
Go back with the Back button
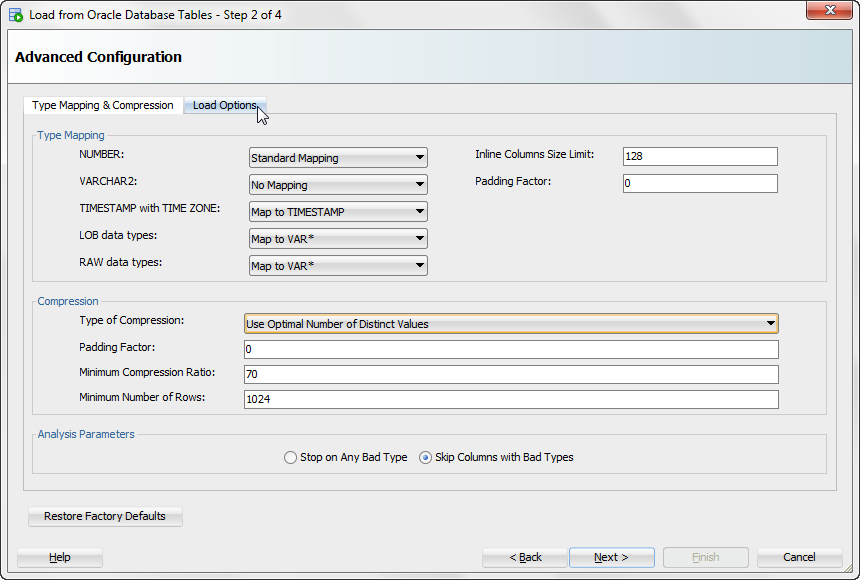click(x=525, y=557)
